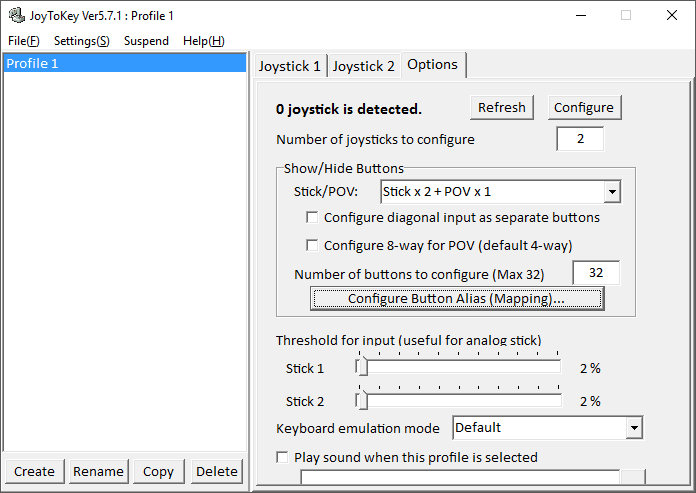Click the Stick 1 '2 %' value
Screen dimensions: 696x493
[590, 368]
